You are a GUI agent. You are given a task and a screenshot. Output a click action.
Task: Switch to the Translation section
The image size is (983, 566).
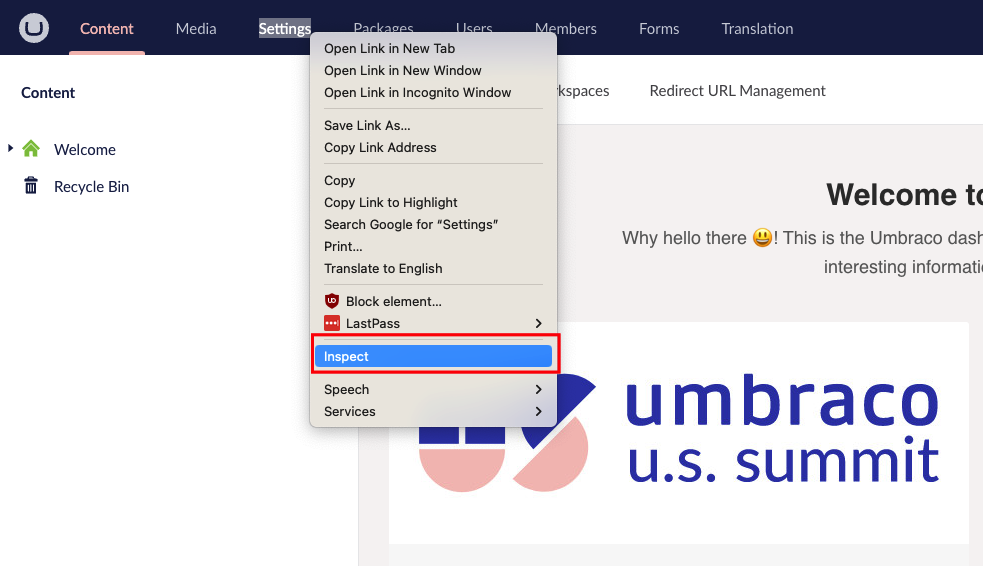click(757, 29)
